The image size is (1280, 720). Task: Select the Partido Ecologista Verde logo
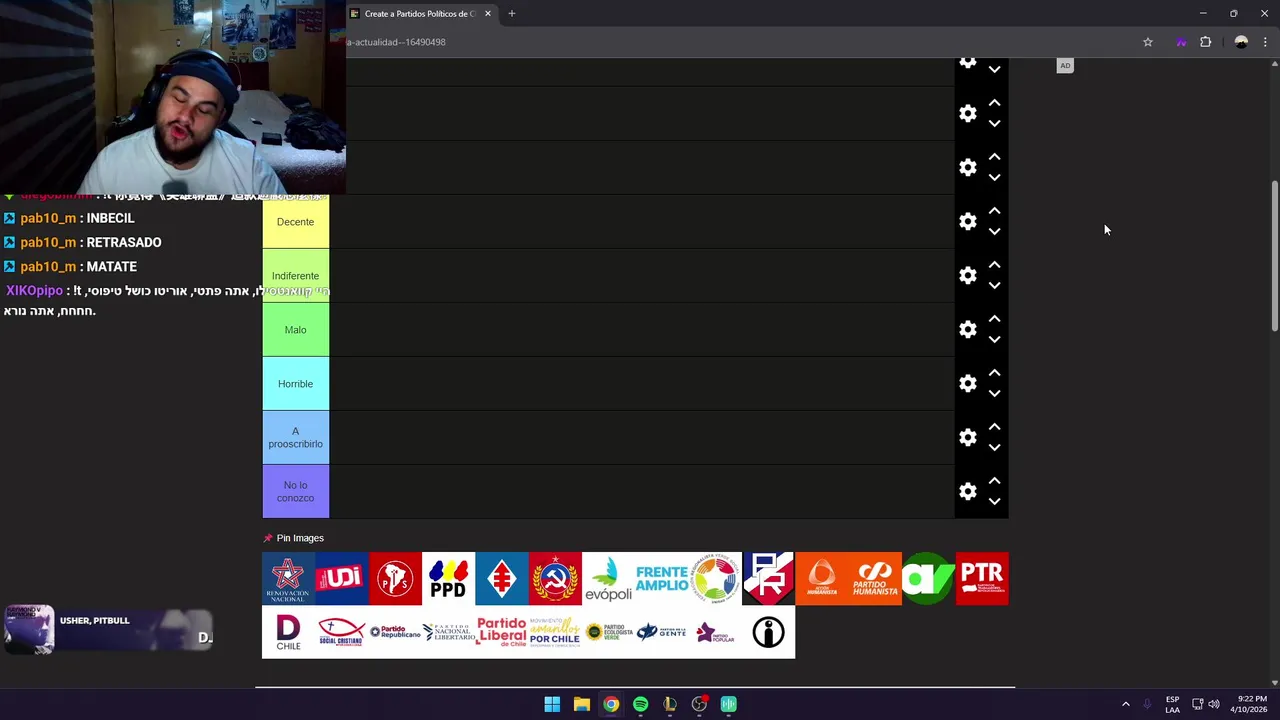[608, 632]
